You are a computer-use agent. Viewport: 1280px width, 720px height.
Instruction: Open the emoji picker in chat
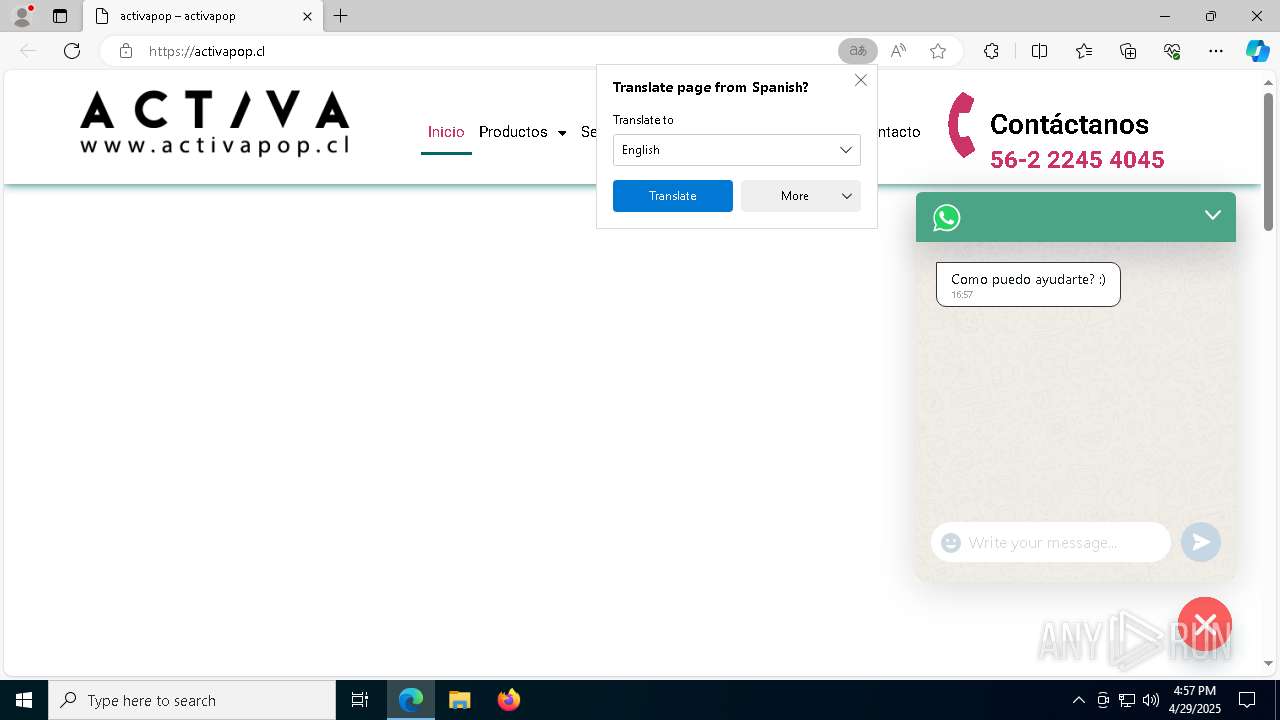coord(951,543)
